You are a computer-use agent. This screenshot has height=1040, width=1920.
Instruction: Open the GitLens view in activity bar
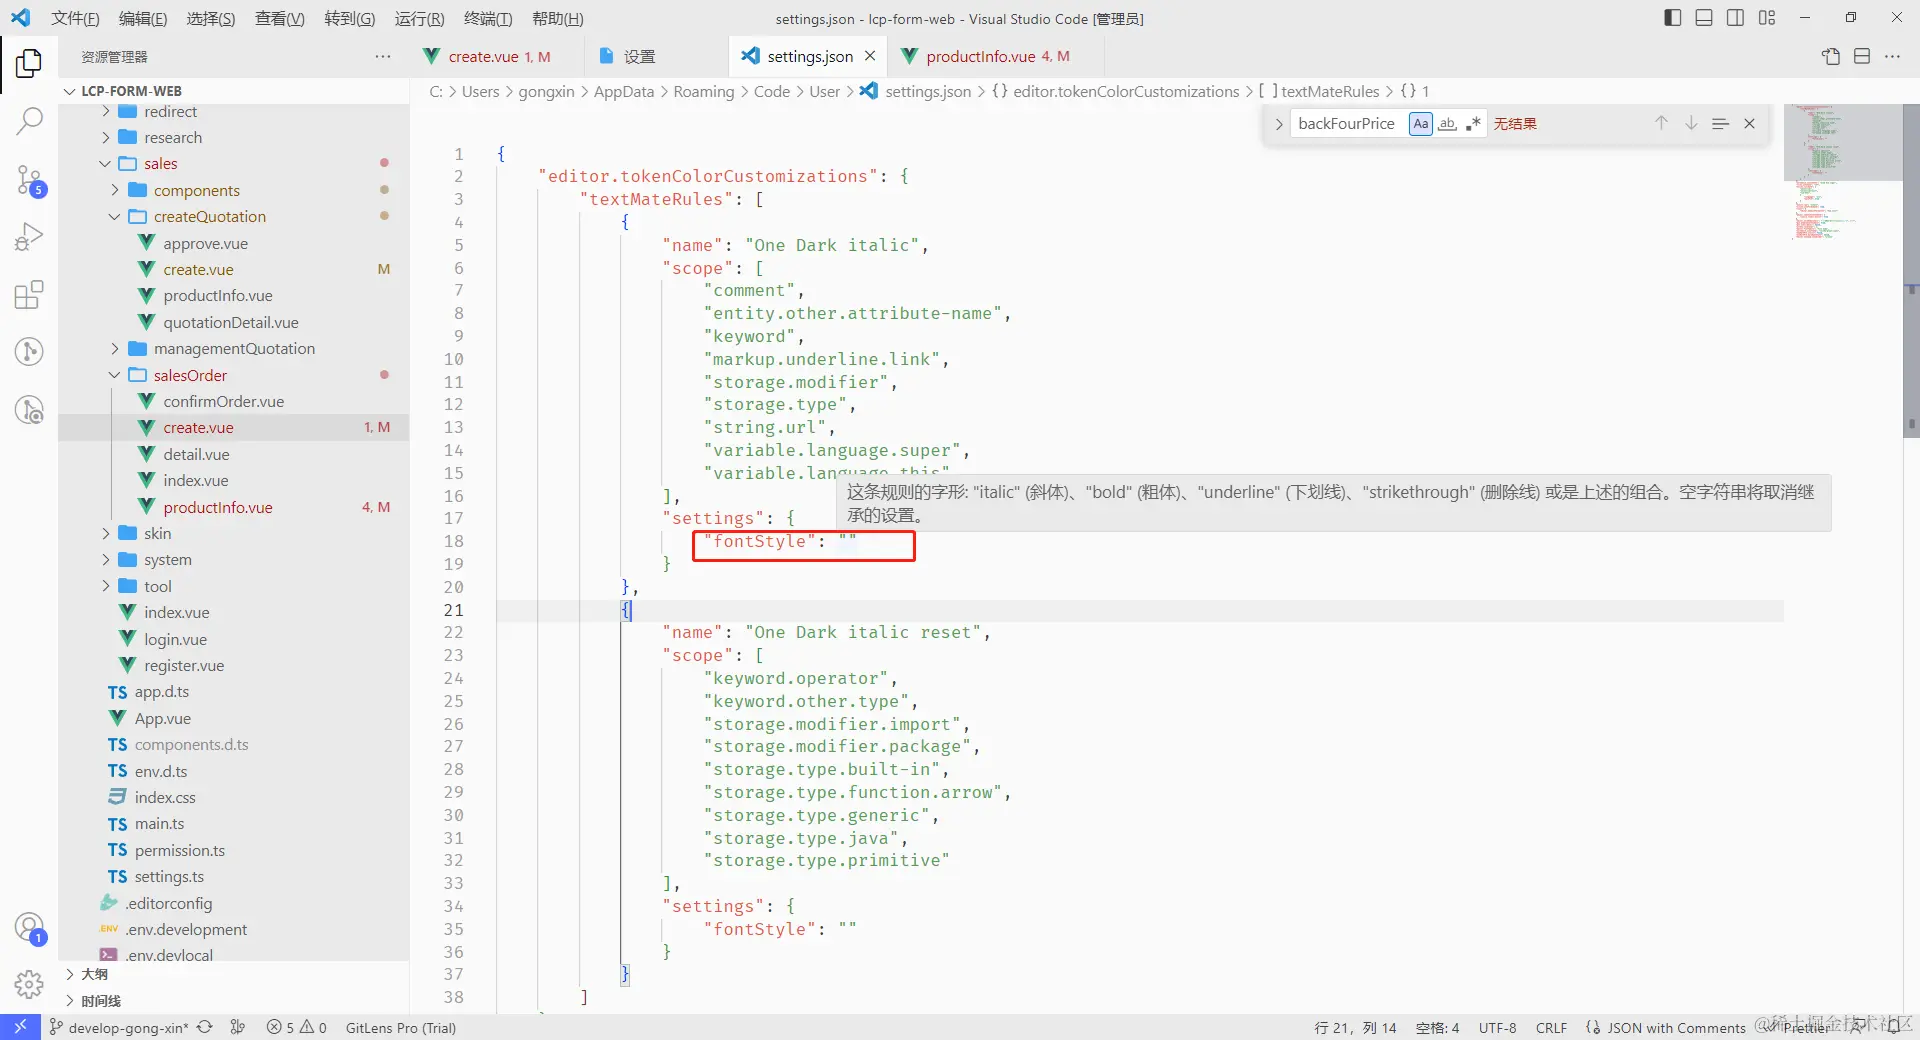(29, 352)
